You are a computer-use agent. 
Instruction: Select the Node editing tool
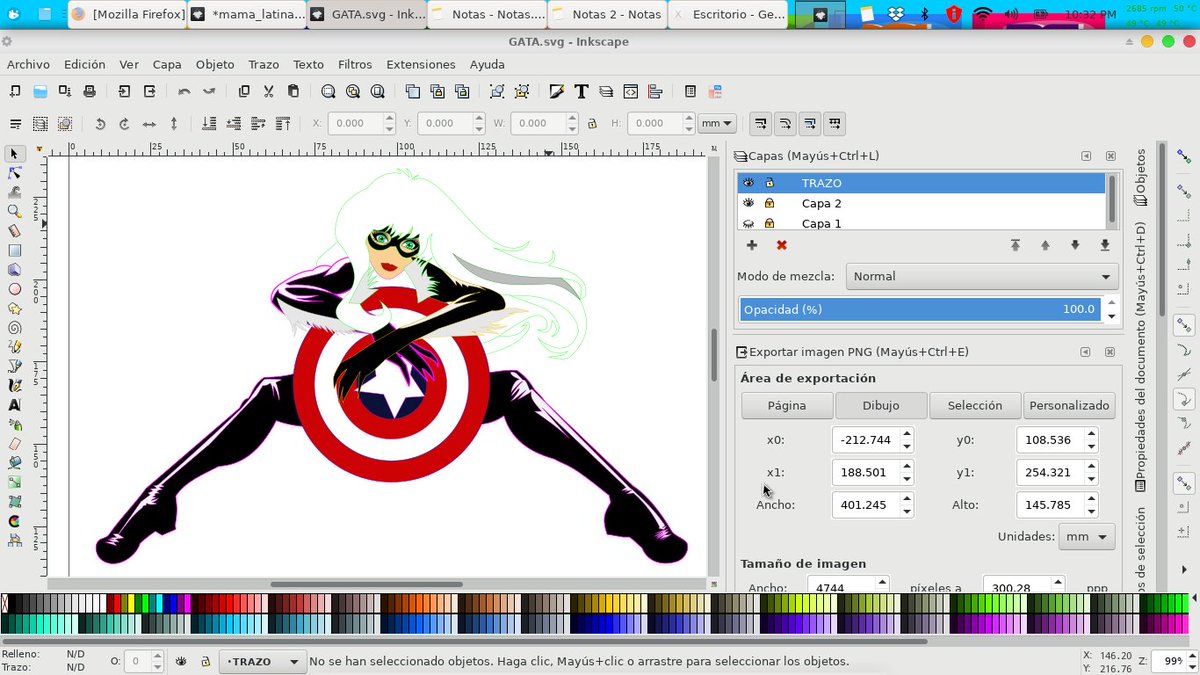click(x=15, y=173)
